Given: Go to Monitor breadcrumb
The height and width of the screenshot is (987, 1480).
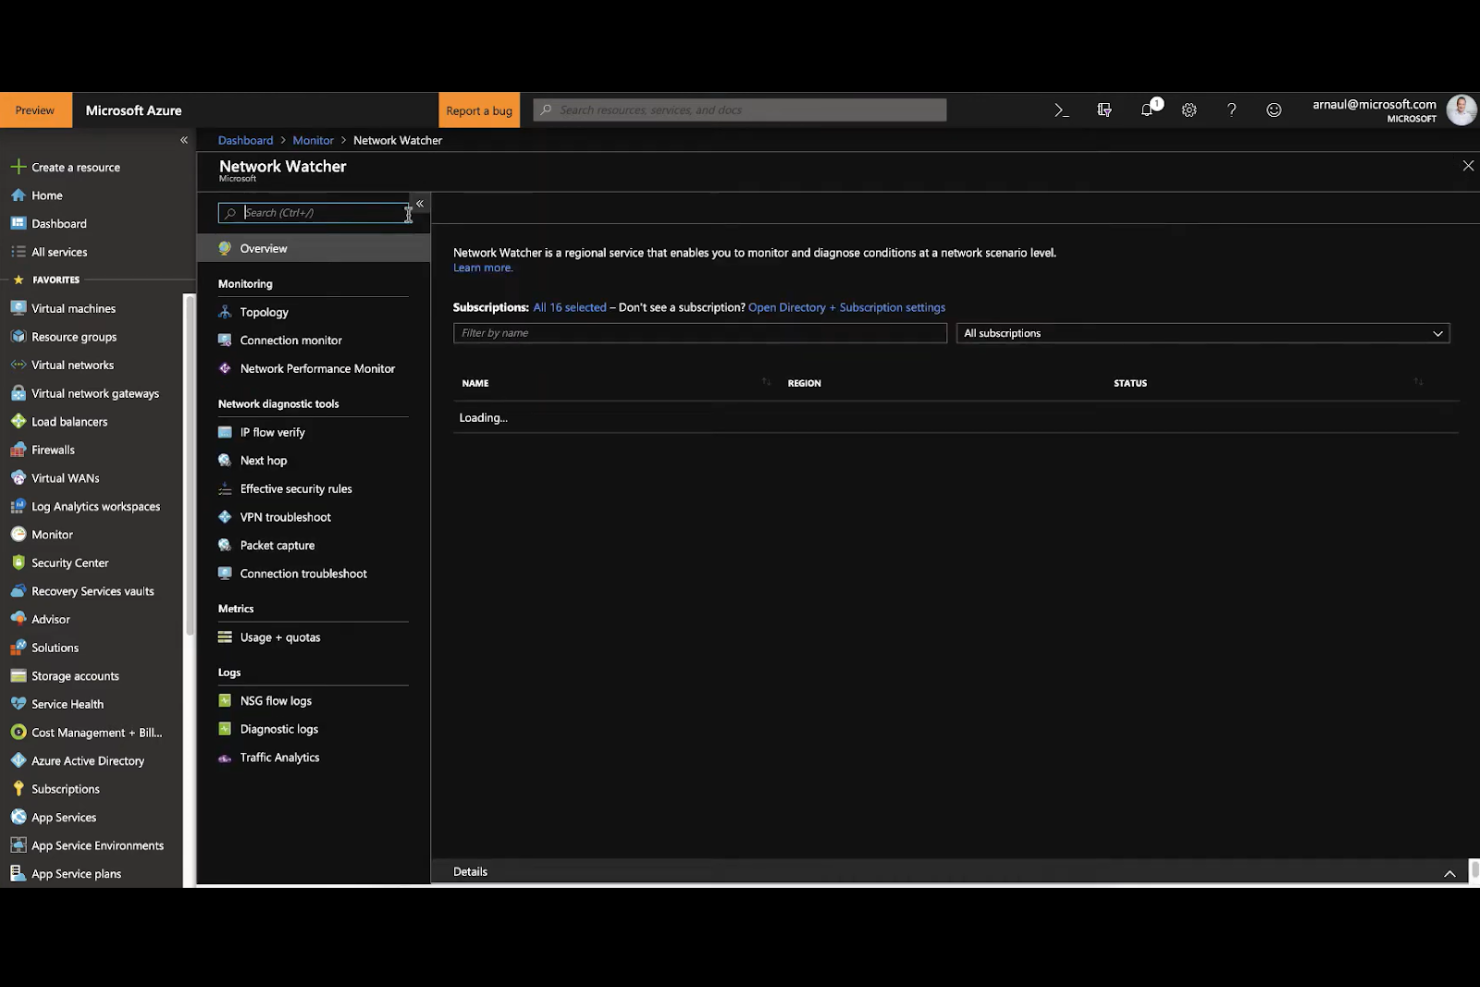Looking at the screenshot, I should click(x=313, y=140).
